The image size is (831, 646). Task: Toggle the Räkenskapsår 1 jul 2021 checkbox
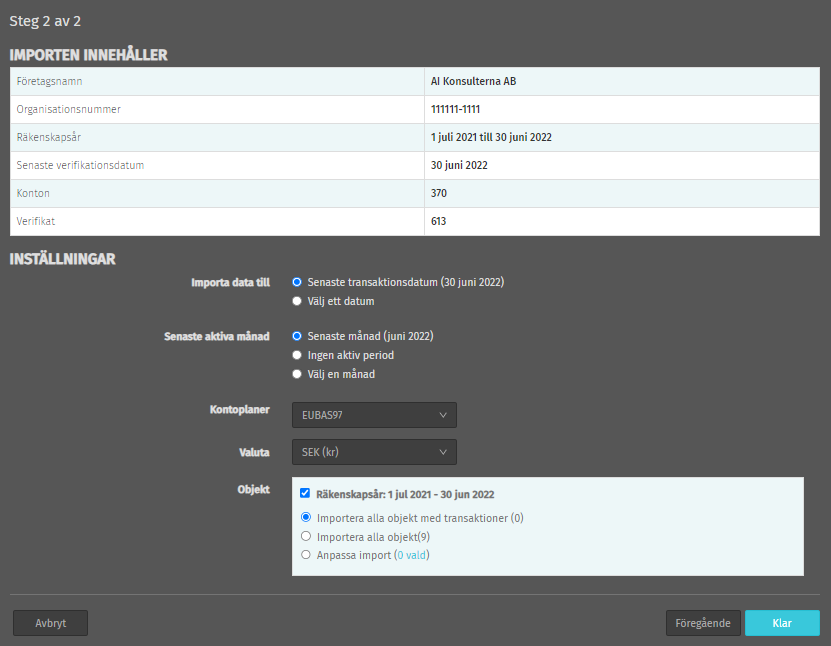coord(305,493)
